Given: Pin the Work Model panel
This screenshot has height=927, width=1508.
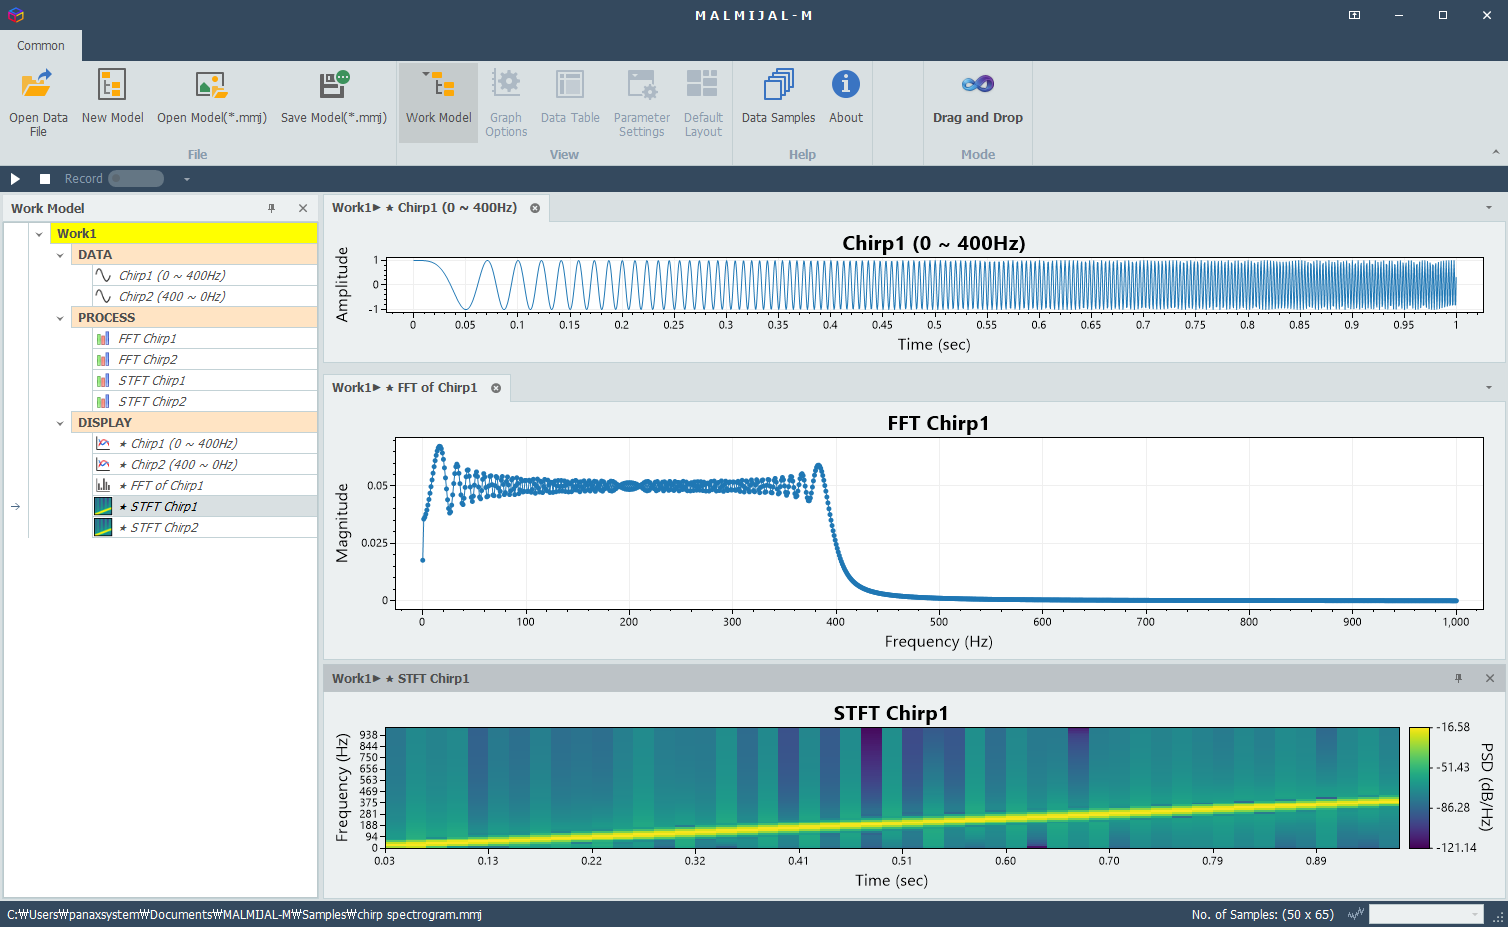Looking at the screenshot, I should (271, 208).
